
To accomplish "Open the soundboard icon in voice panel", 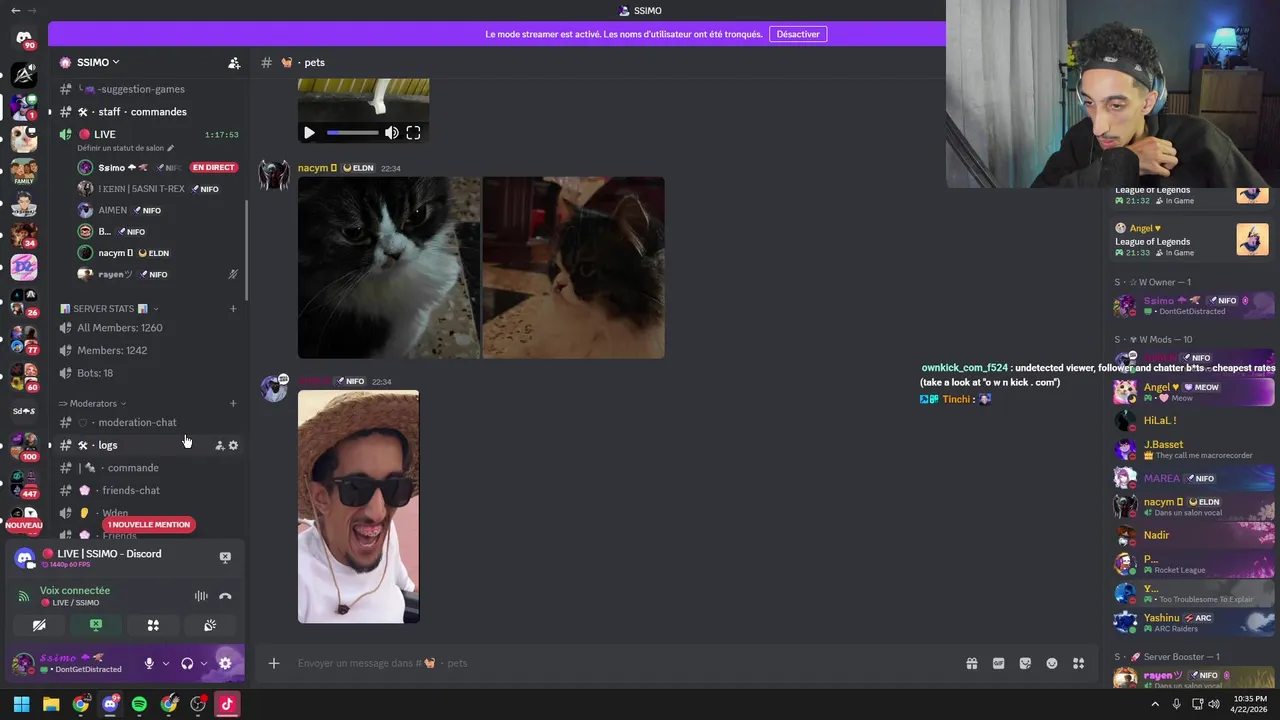I will (210, 625).
